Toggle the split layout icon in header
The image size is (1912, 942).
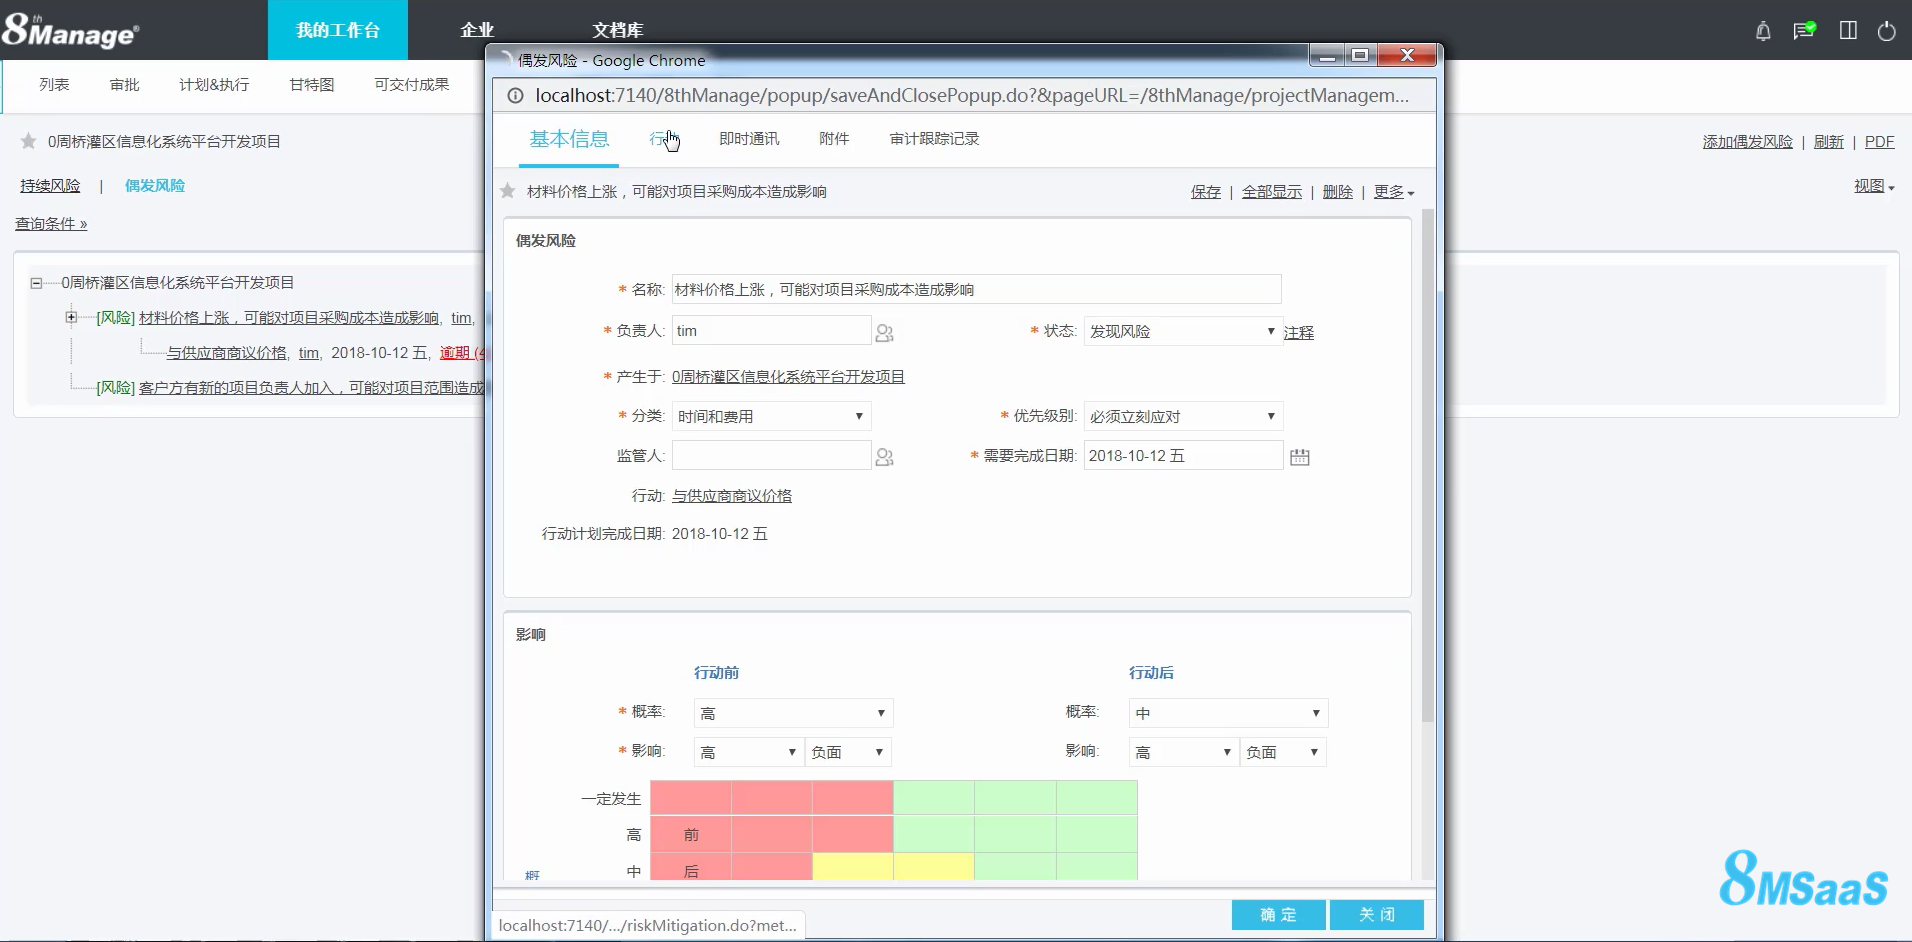(x=1848, y=31)
